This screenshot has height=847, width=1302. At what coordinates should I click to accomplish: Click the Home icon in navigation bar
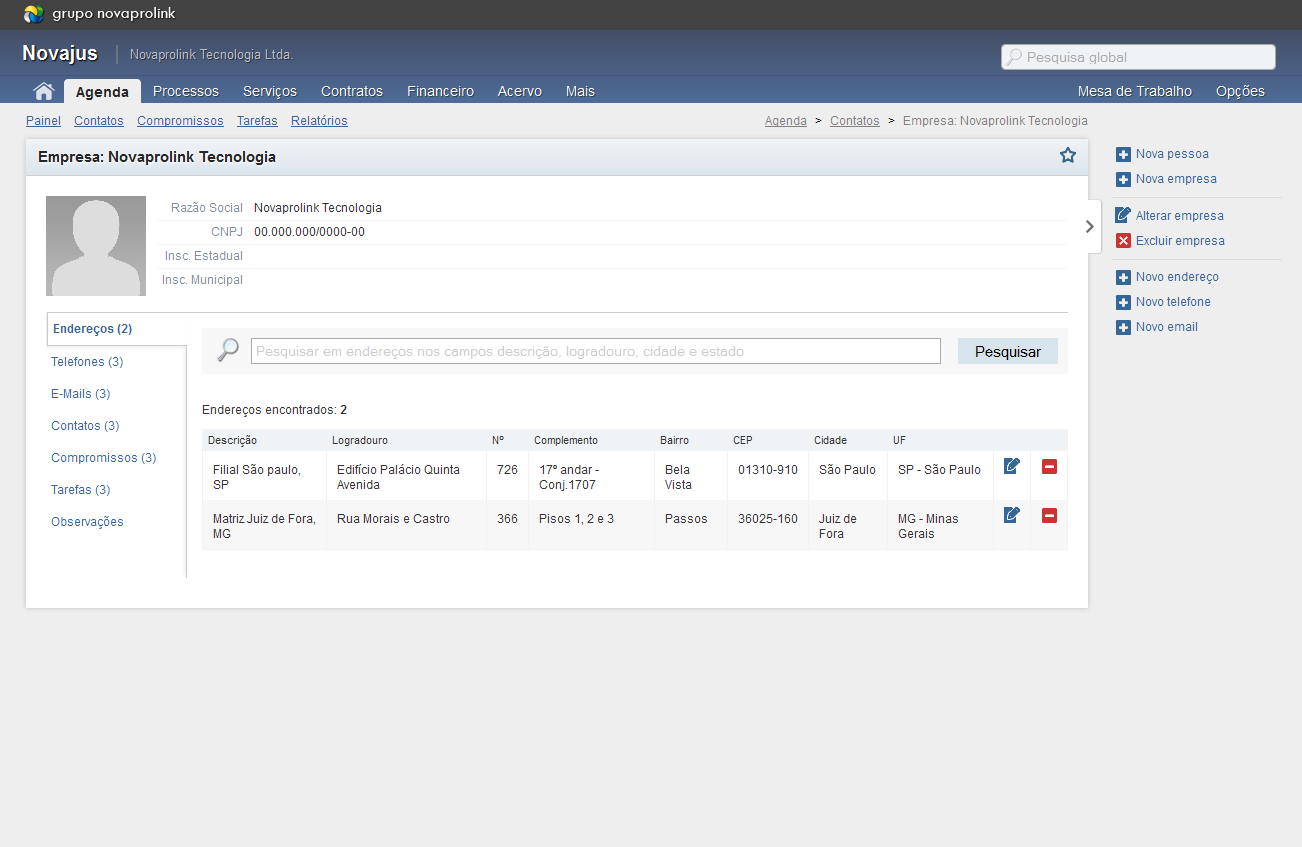[43, 91]
